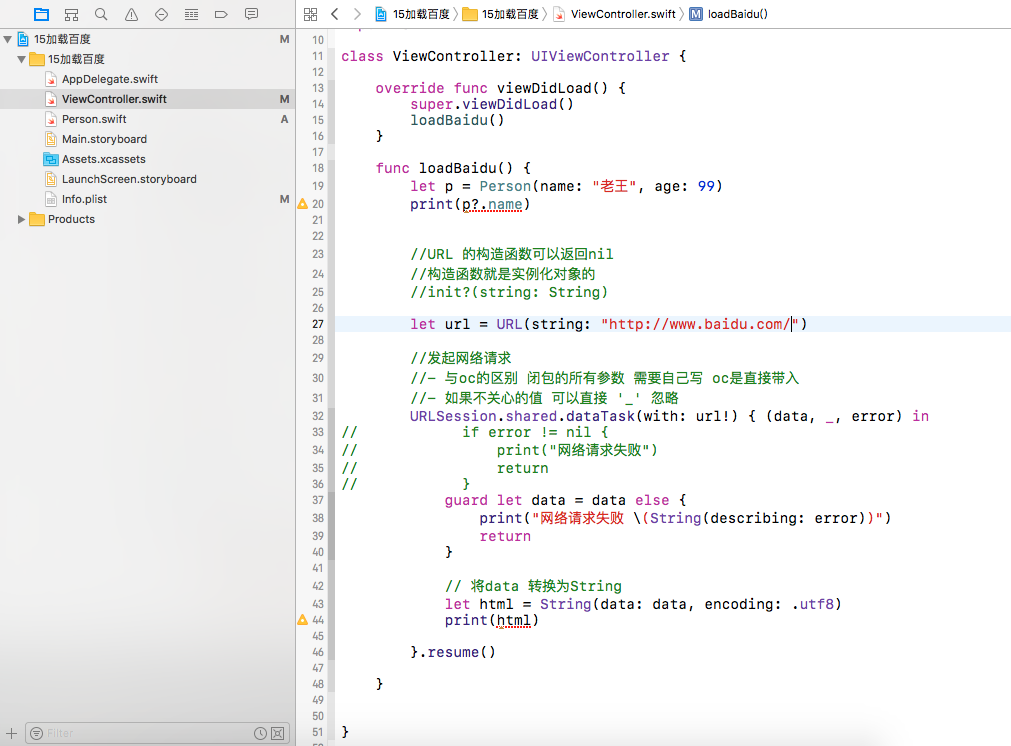The width and height of the screenshot is (1011, 746).
Task: Click the viewDidLoad function name on line 13
Action: click(x=544, y=88)
